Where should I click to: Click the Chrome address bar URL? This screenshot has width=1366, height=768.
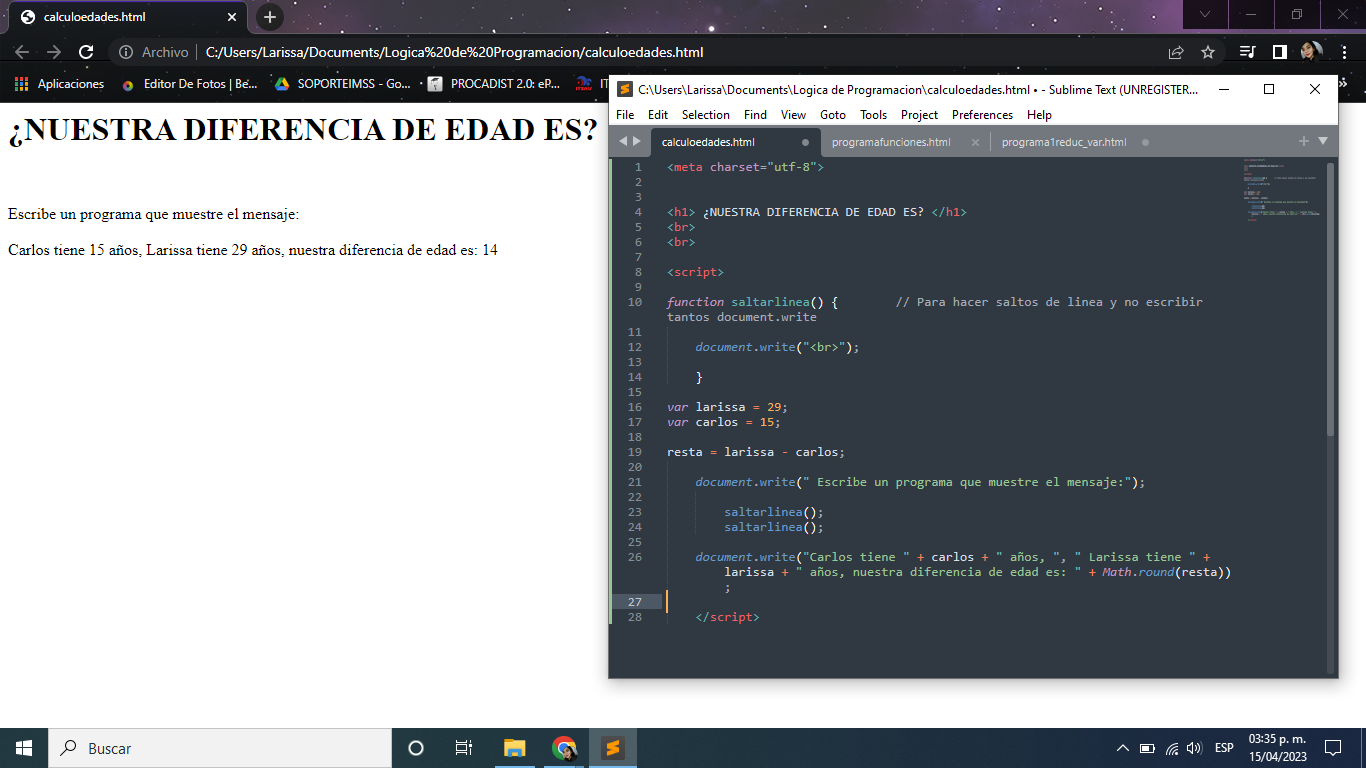454,52
